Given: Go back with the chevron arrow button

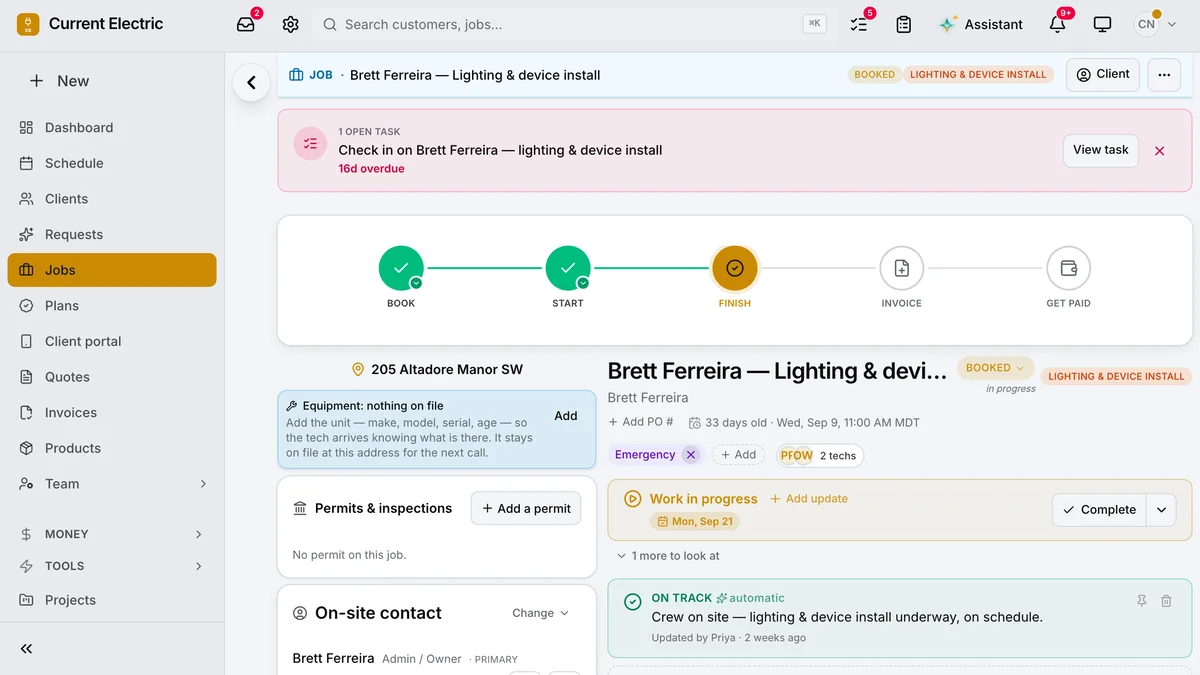Looking at the screenshot, I should [x=251, y=83].
